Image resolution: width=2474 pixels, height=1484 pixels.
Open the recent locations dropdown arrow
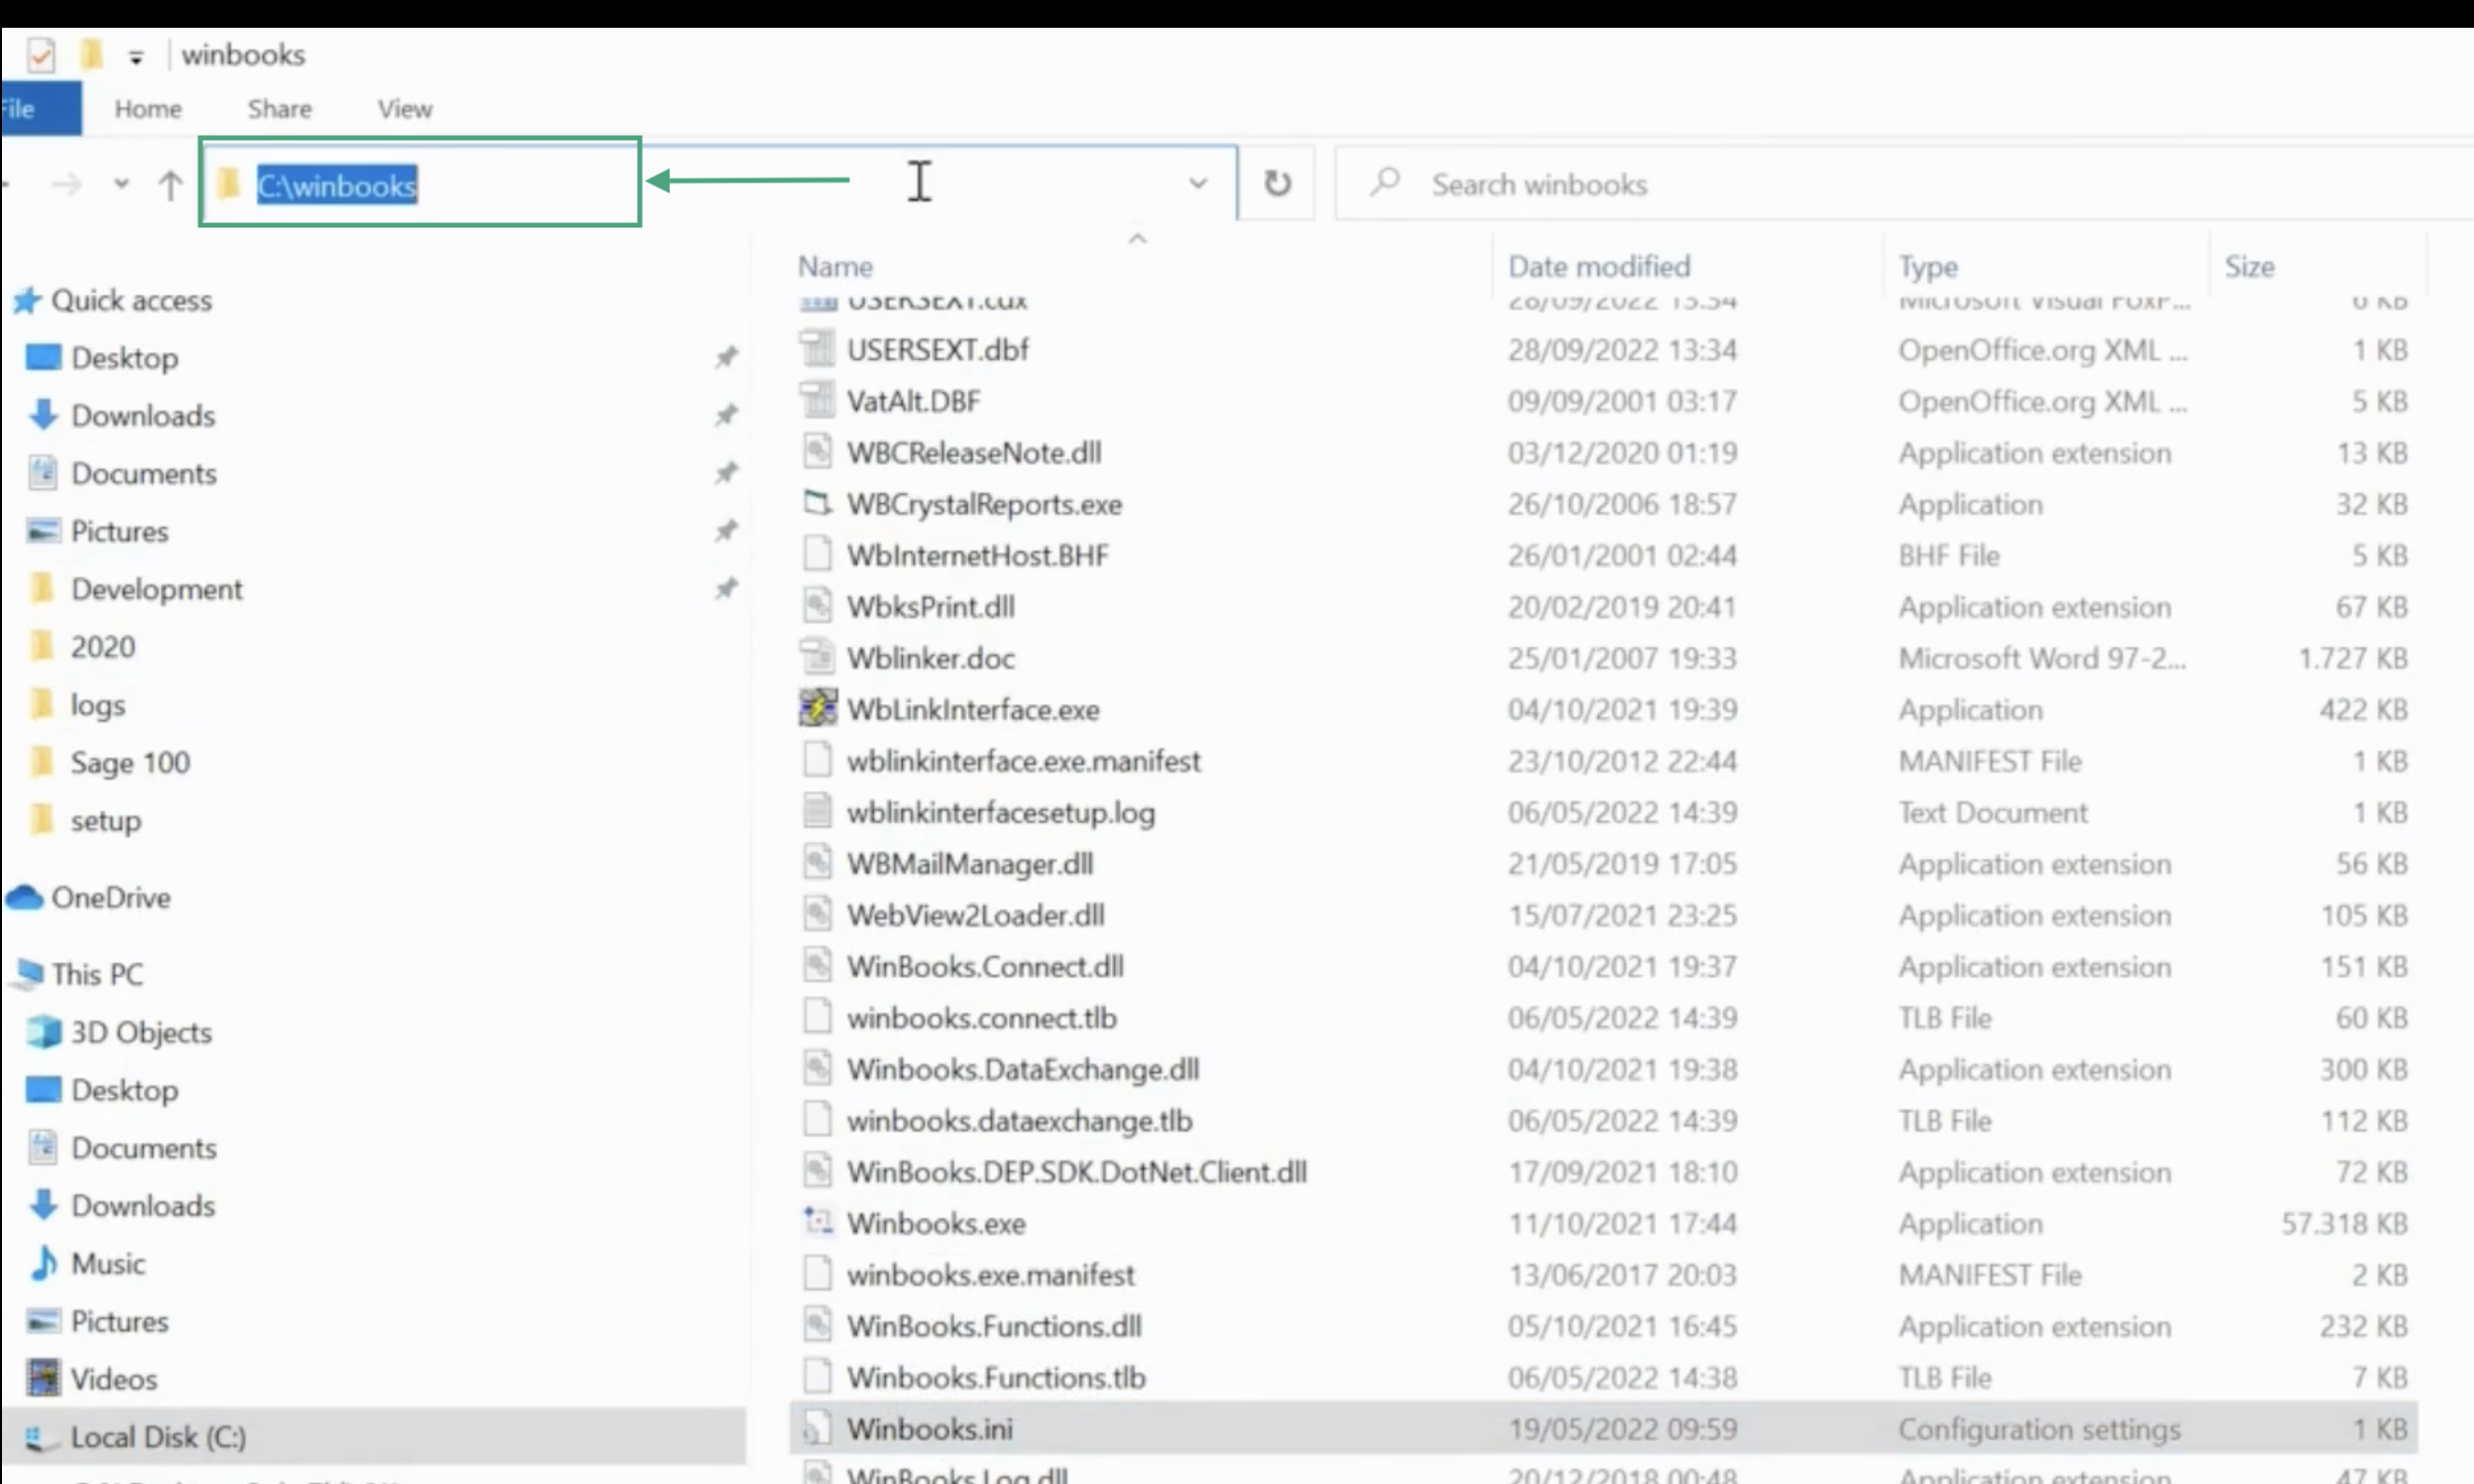point(121,184)
